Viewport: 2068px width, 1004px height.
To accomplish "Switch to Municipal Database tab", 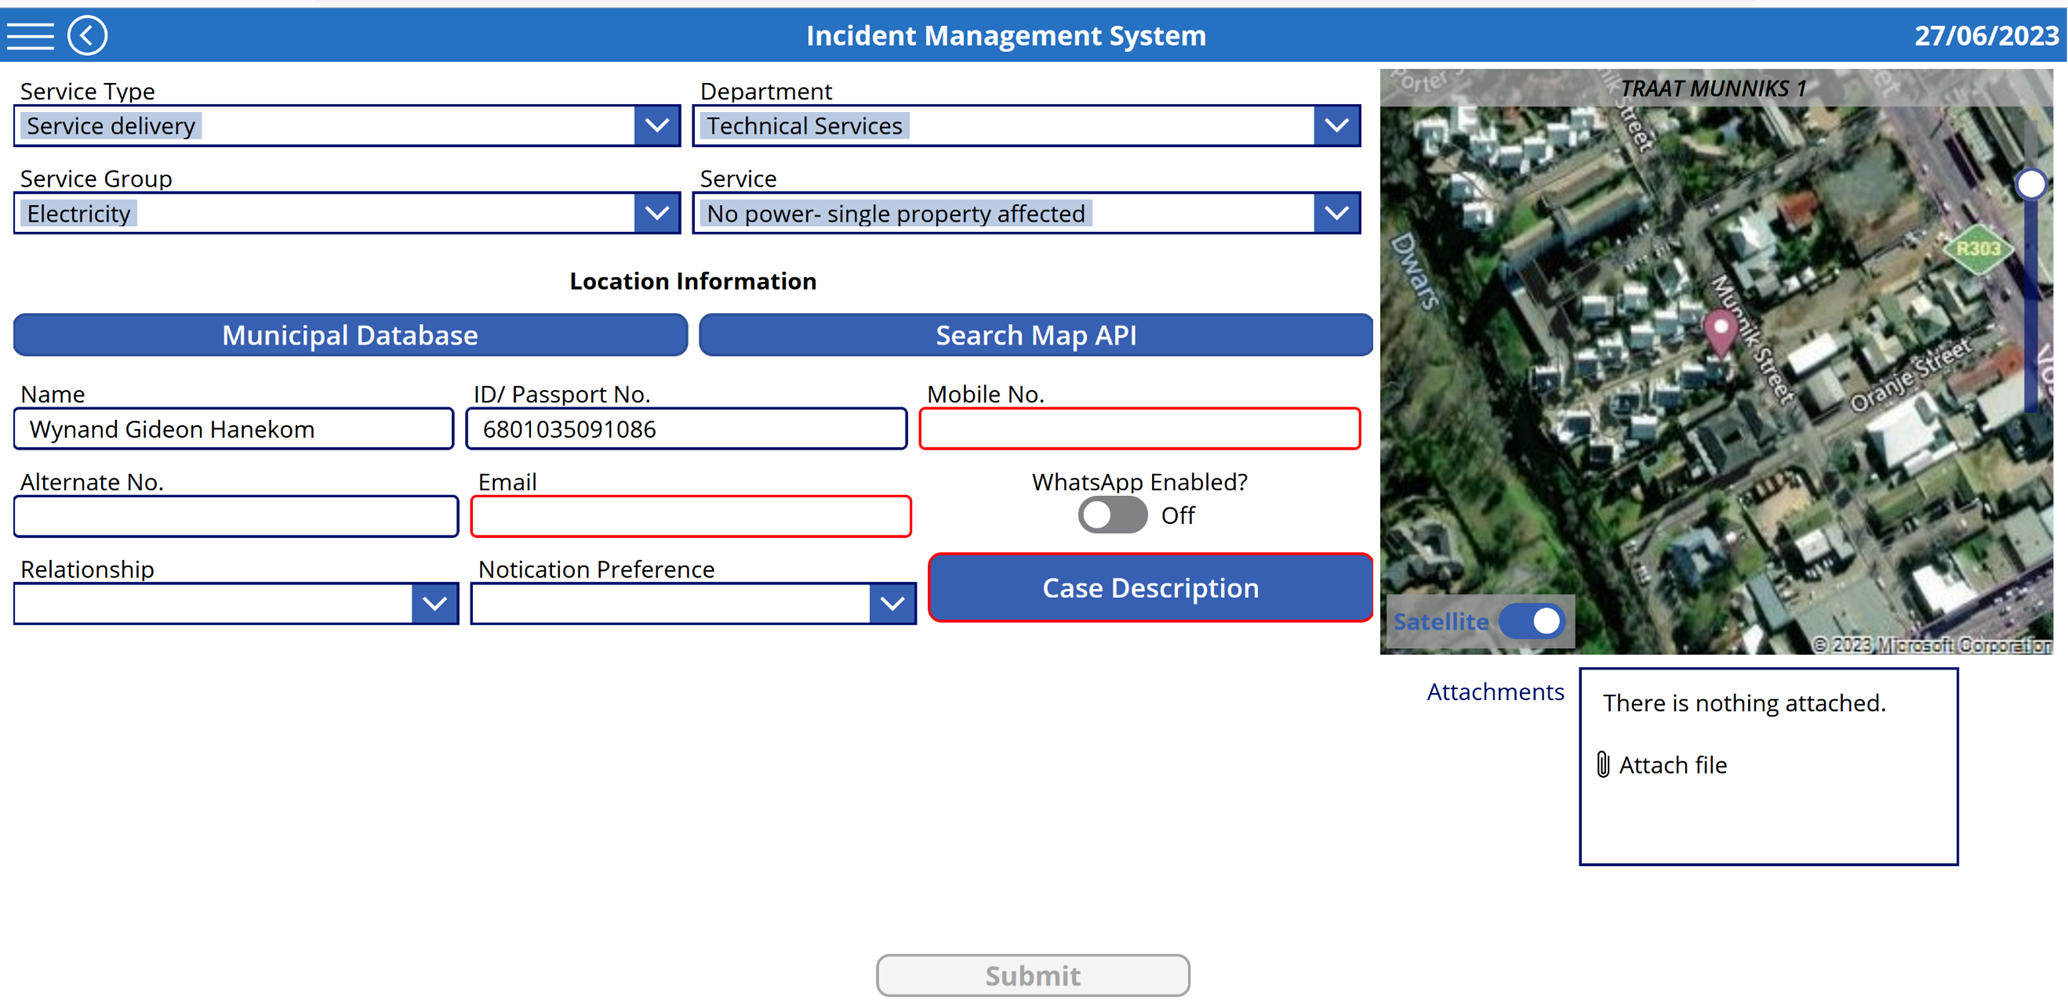I will pyautogui.click(x=350, y=335).
